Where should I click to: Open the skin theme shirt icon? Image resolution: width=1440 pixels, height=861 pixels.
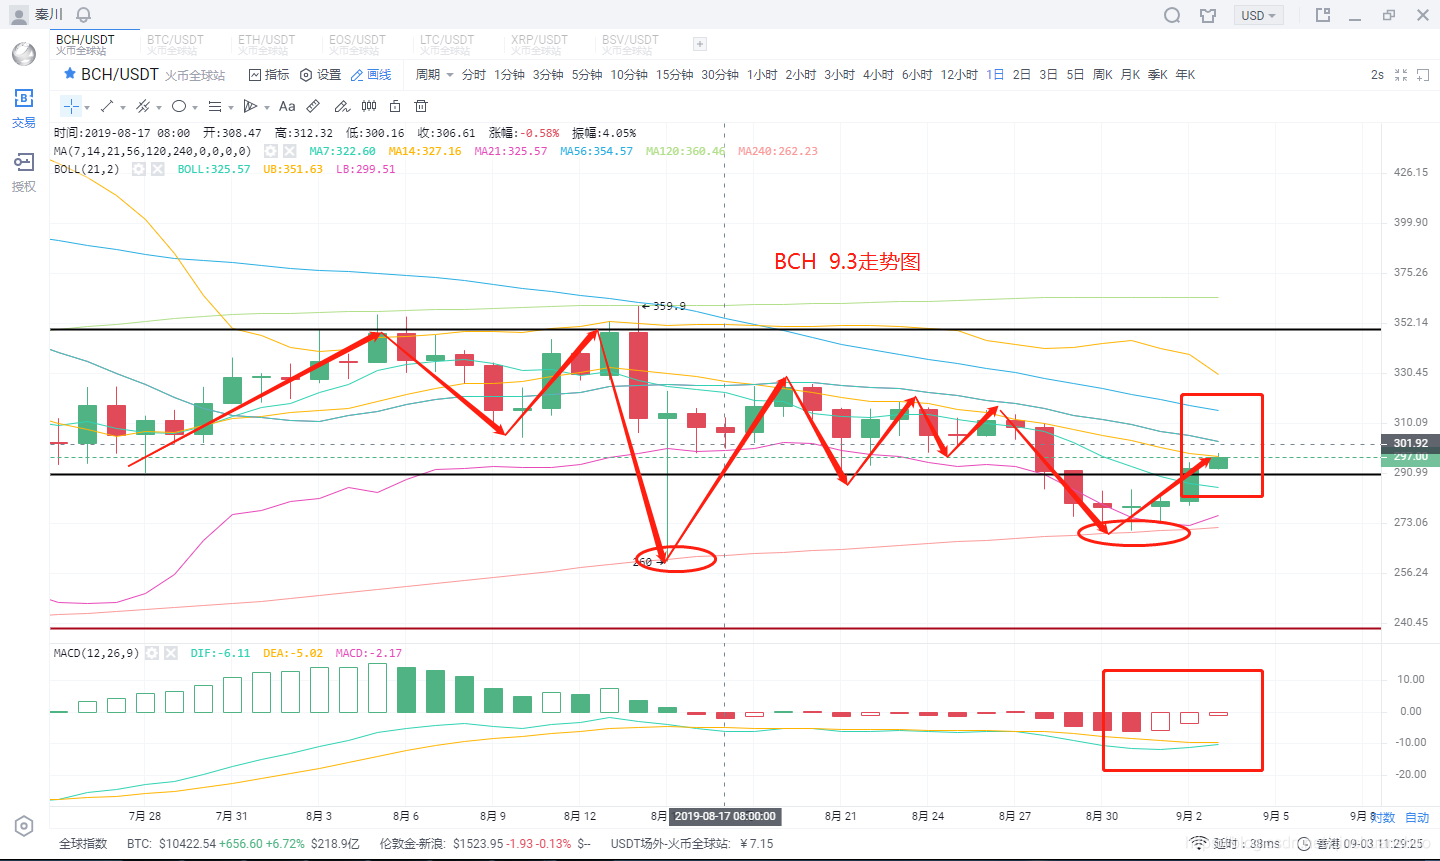[1208, 15]
